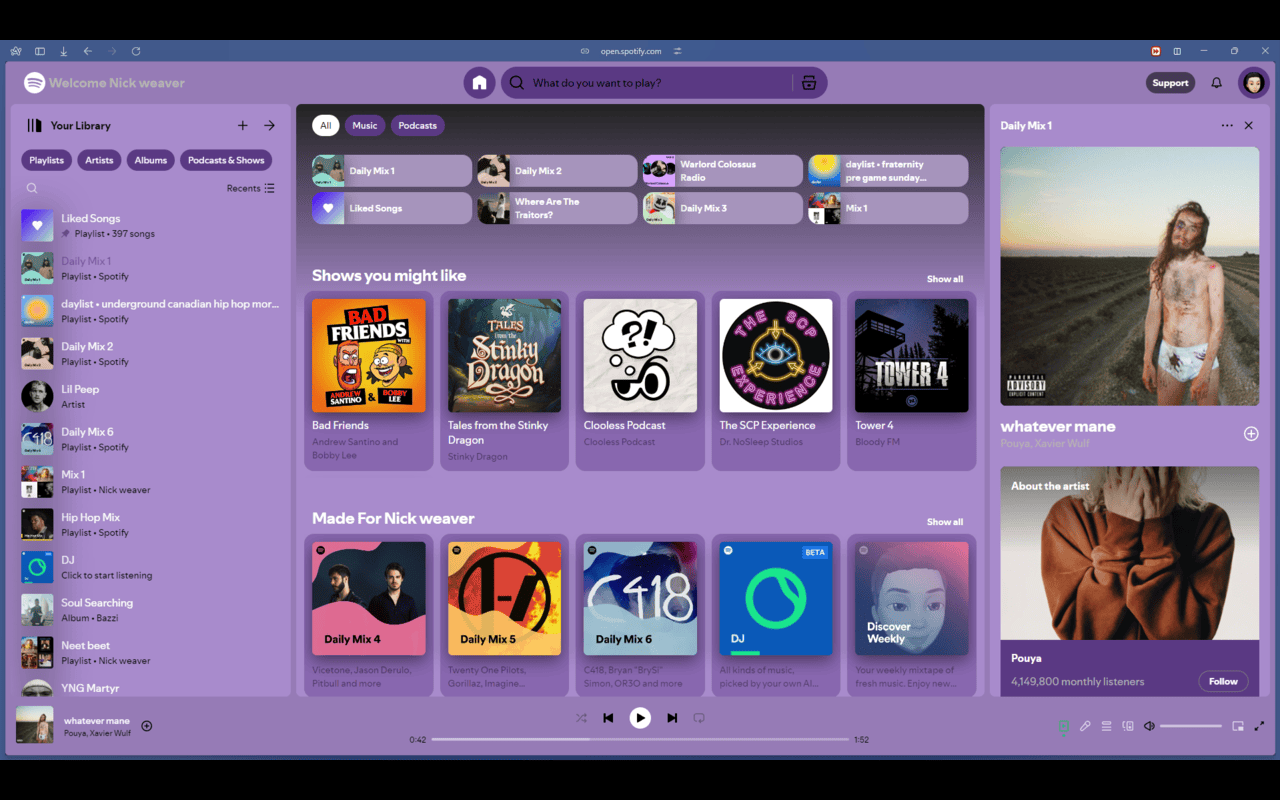Open Daily Mix 3 shortcut tile
The width and height of the screenshot is (1280, 800).
click(723, 208)
